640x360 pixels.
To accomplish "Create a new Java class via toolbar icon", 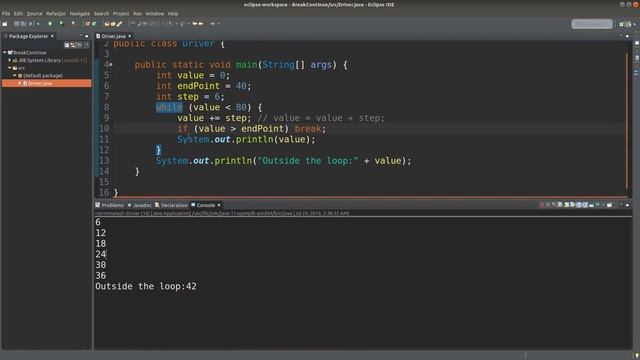I will coord(94,24).
